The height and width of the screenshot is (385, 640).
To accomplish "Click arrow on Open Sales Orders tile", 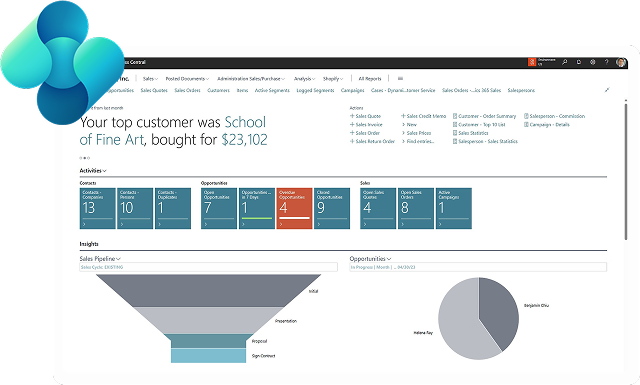I will (x=402, y=224).
